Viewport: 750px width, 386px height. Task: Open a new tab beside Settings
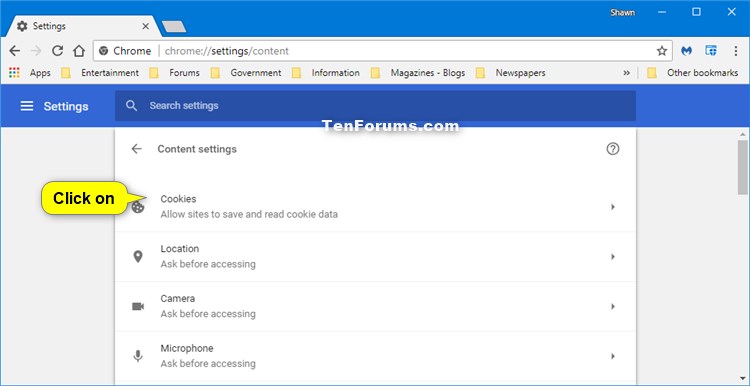point(174,27)
